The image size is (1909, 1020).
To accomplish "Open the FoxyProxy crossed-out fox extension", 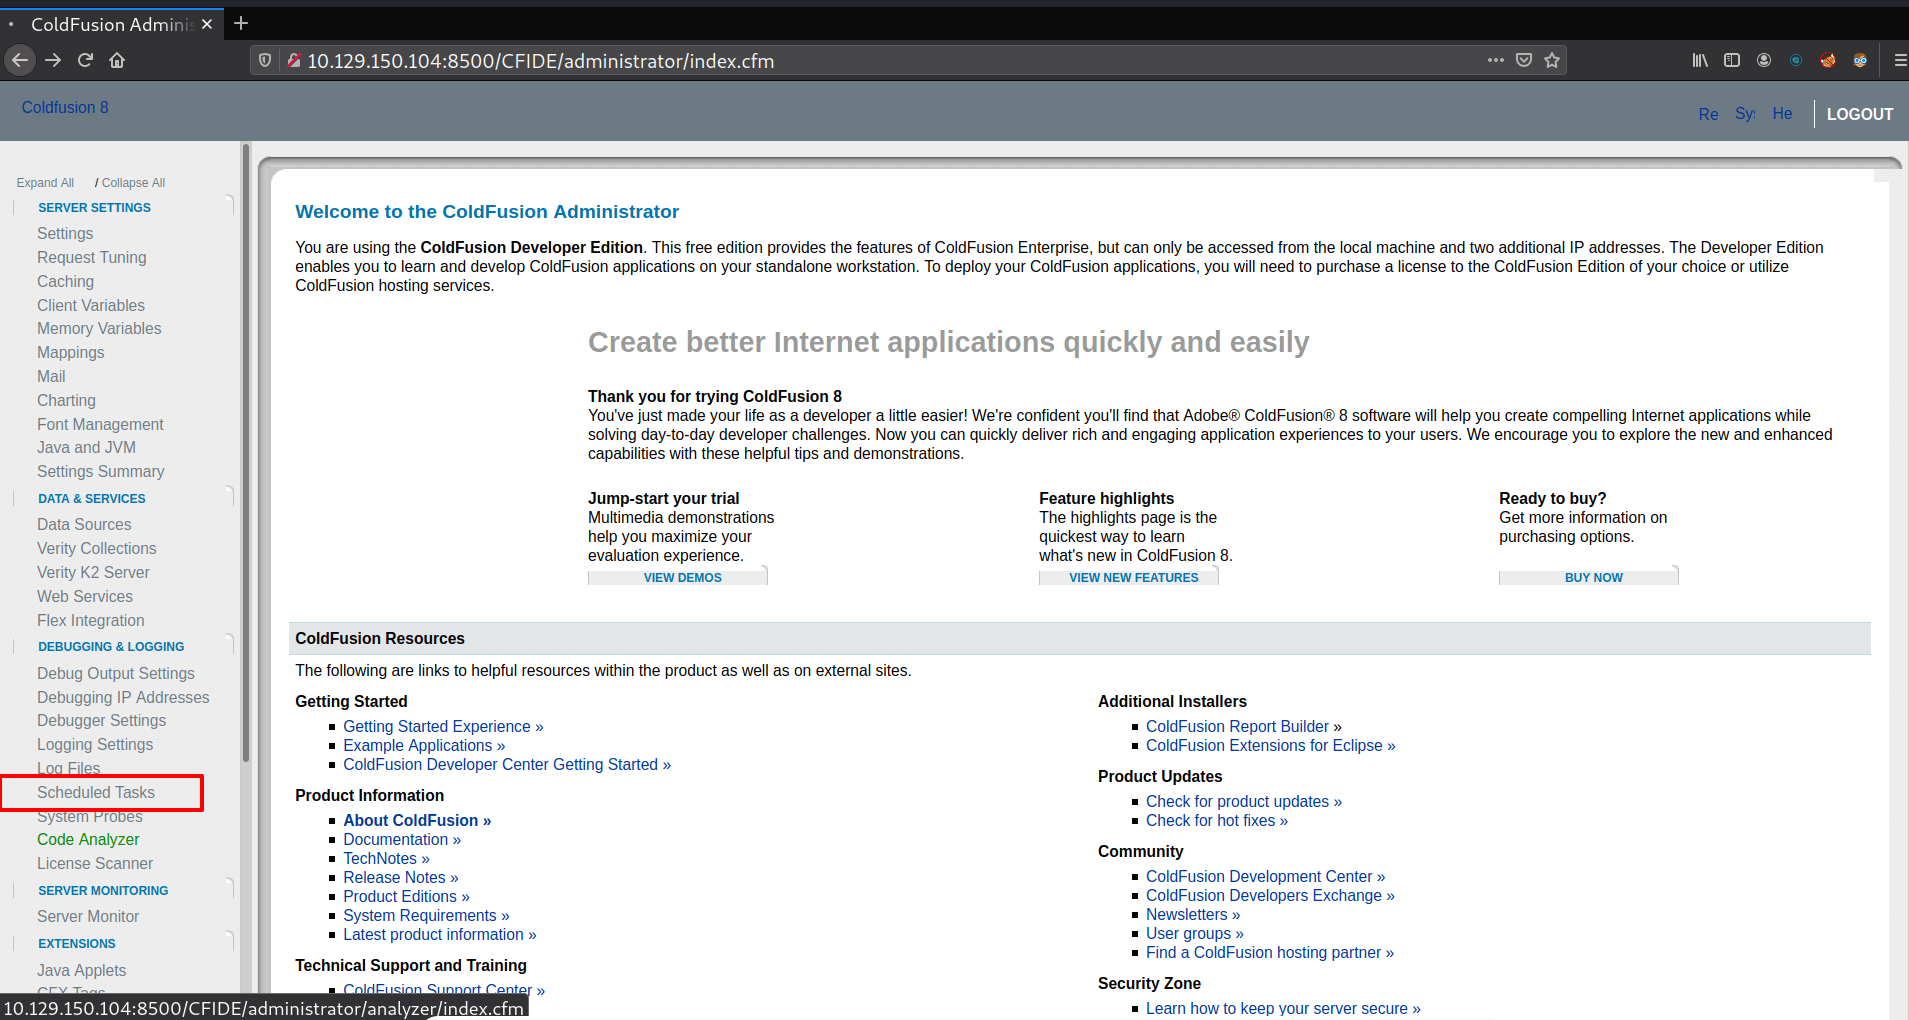I will pyautogui.click(x=1828, y=60).
